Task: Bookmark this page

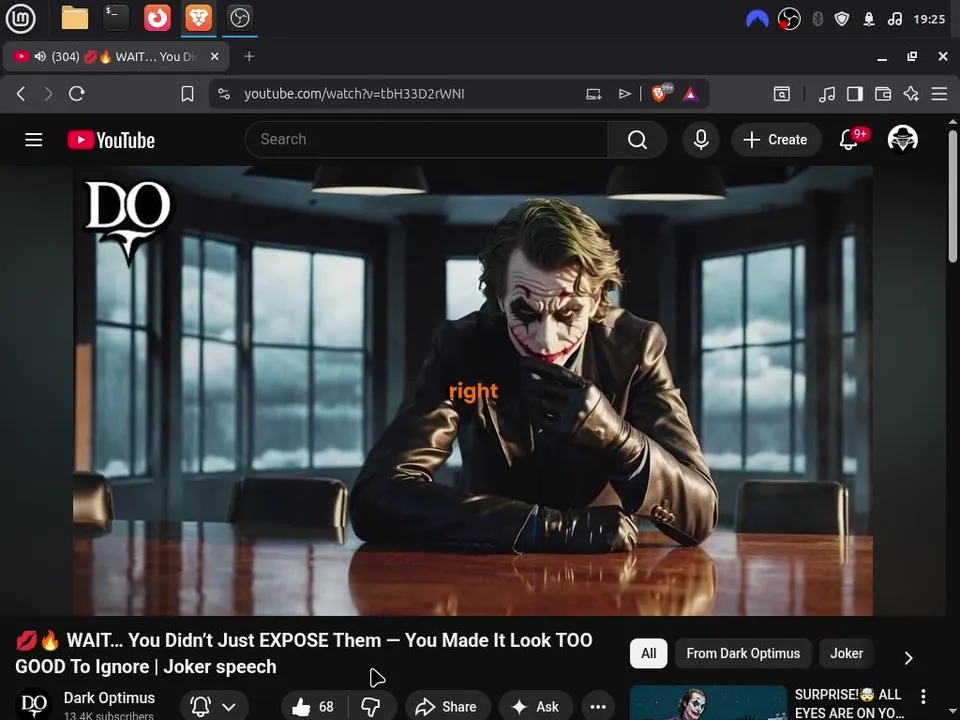Action: tap(187, 94)
